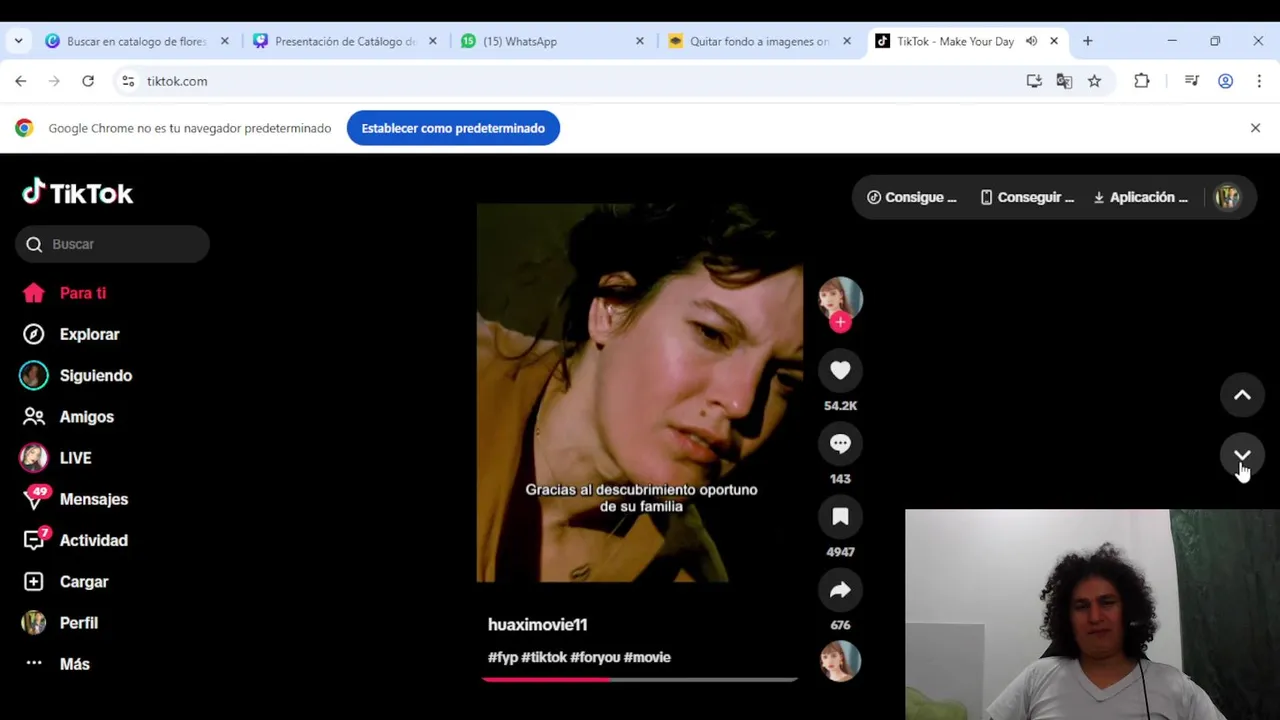Open comments bubble showing 143
Screen dimensions: 1280x720
(x=840, y=444)
